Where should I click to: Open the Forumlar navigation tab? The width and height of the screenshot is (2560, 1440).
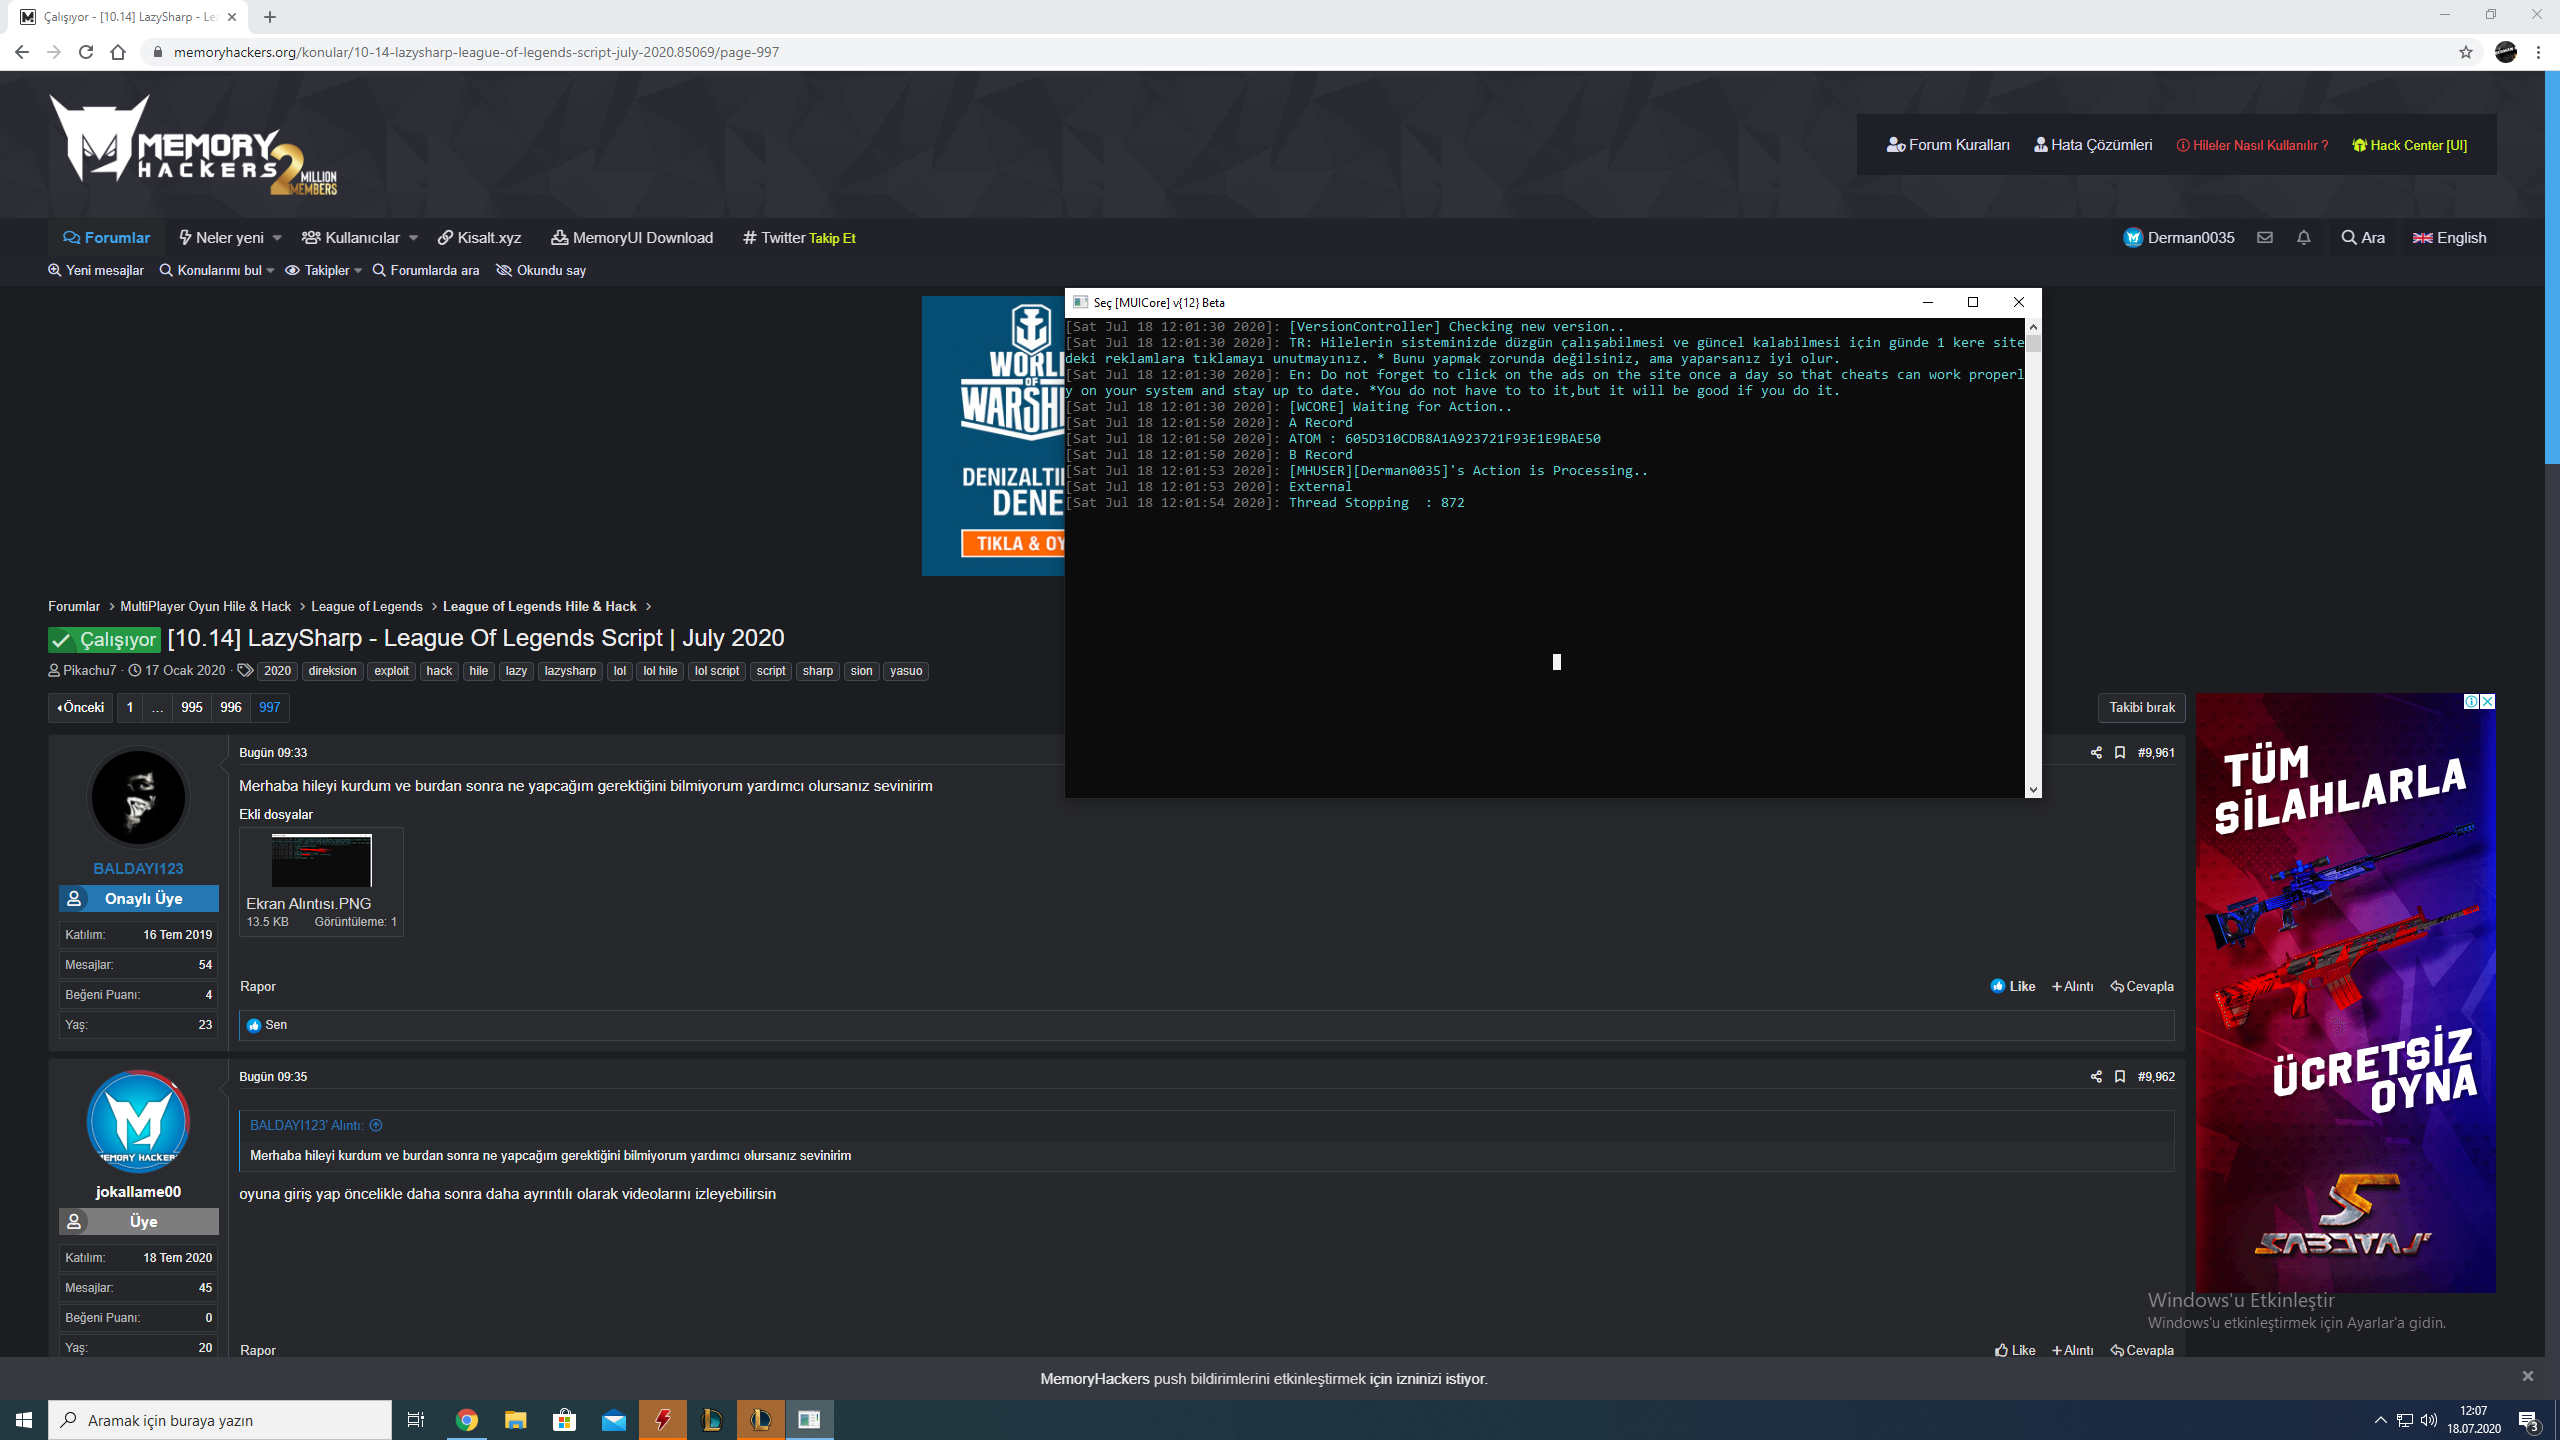tap(106, 237)
